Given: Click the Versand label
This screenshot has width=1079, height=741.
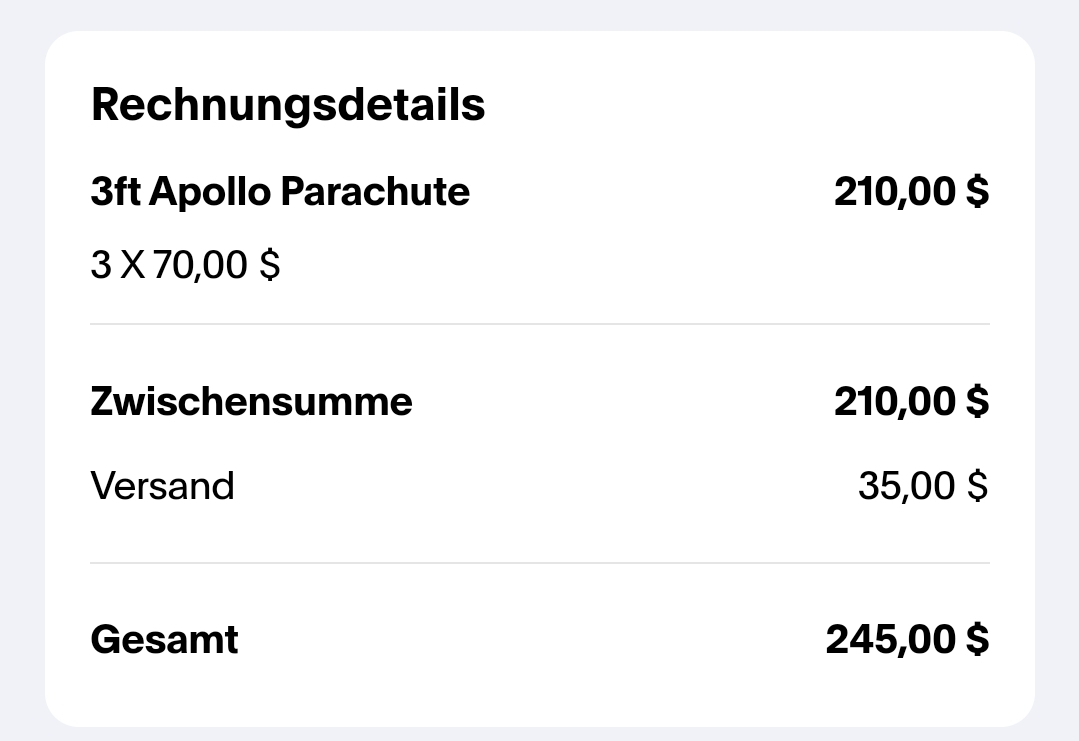Looking at the screenshot, I should (162, 486).
